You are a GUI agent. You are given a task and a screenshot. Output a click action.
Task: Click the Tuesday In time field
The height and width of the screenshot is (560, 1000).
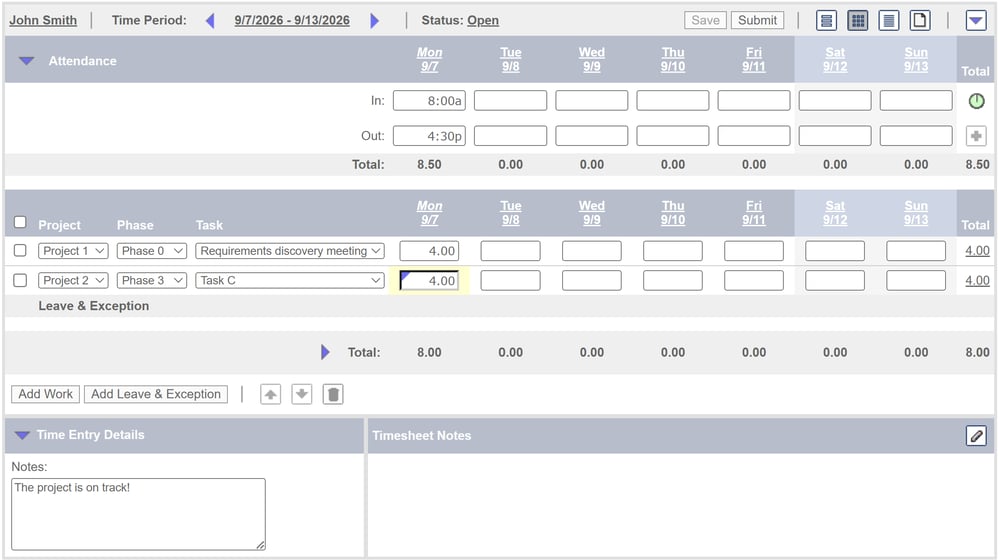510,101
